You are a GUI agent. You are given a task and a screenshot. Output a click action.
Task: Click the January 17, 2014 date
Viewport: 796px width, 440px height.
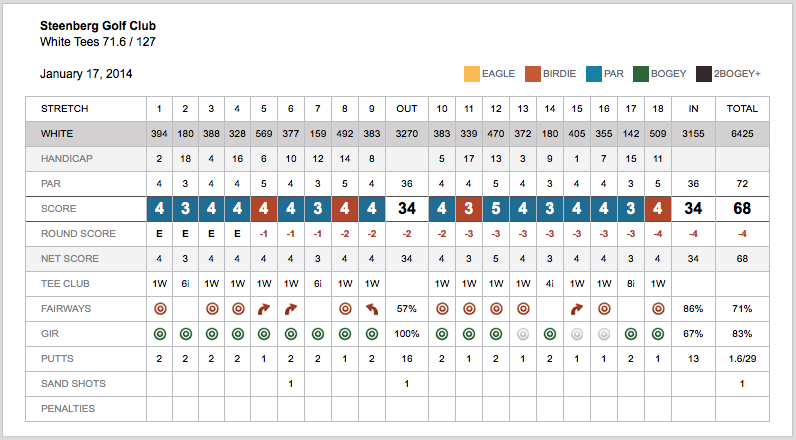click(x=86, y=74)
